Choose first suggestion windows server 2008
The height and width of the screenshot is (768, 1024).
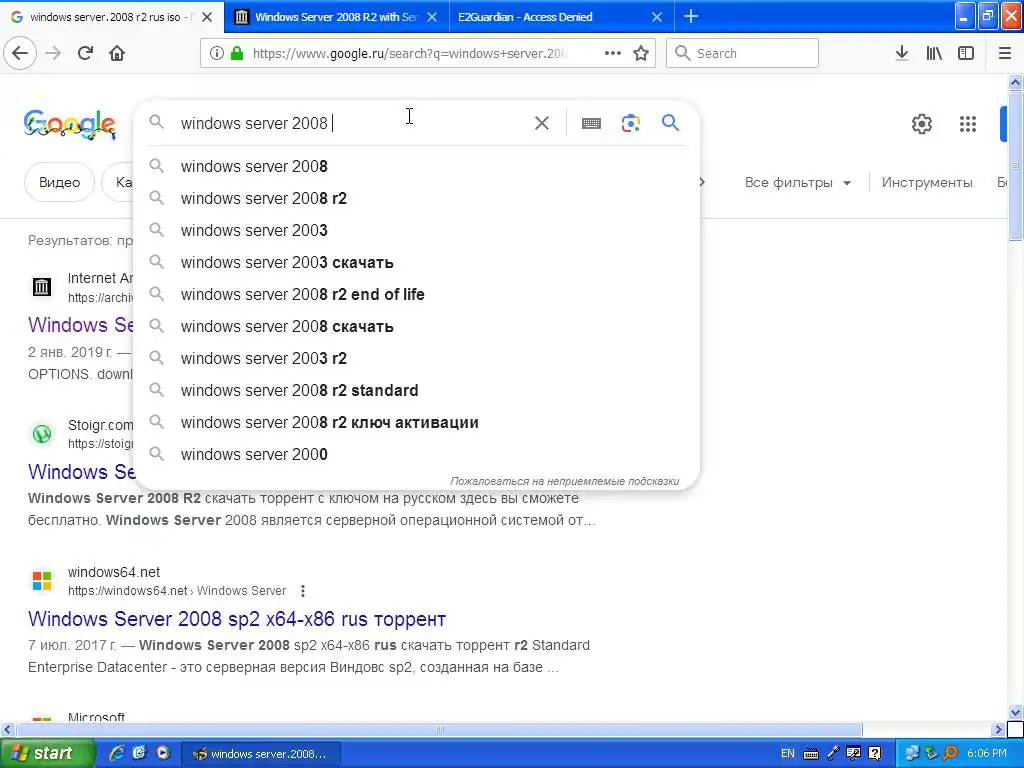click(416, 166)
